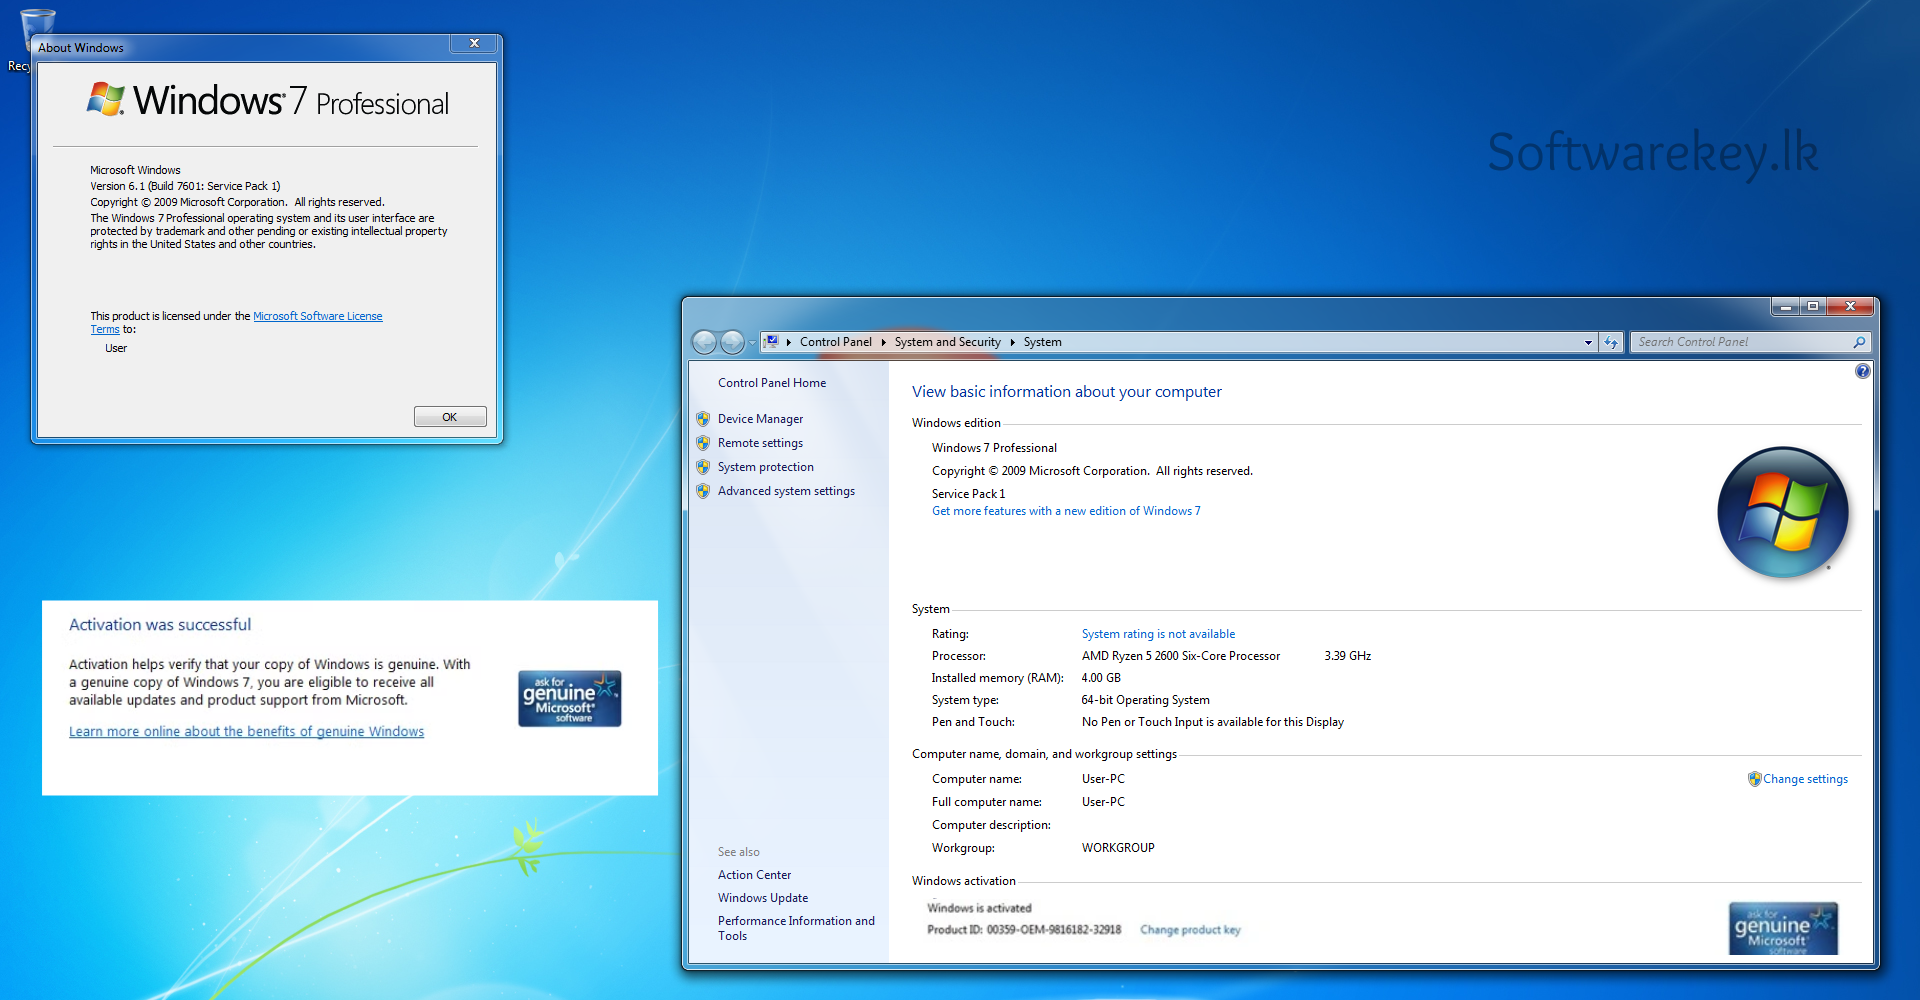Click the search magnifier icon
The image size is (1920, 1000).
tap(1859, 343)
